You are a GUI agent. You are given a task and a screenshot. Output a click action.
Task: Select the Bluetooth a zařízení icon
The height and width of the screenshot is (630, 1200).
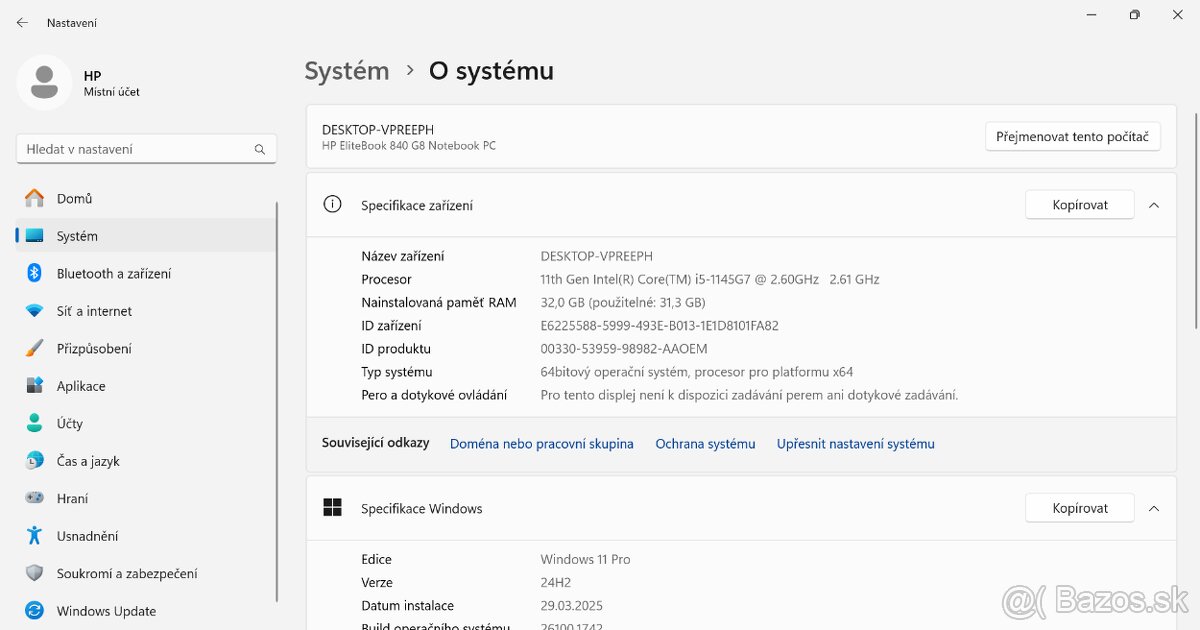click(x=35, y=273)
